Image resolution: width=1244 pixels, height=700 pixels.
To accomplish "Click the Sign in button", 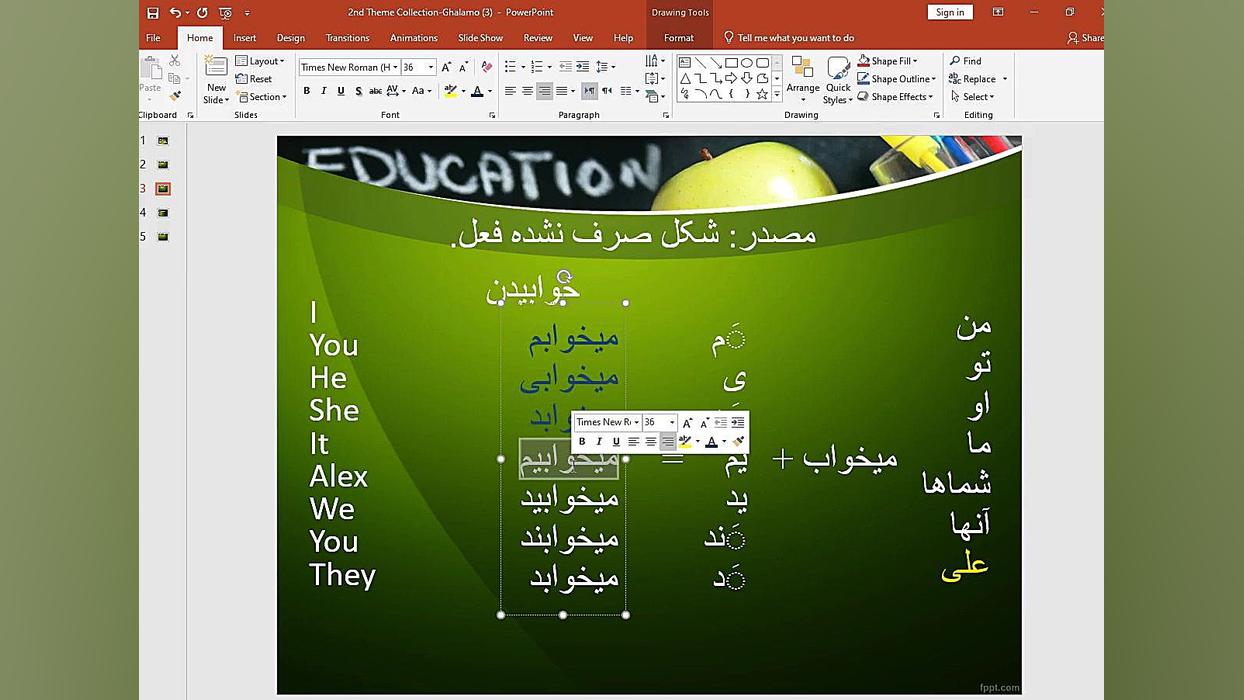I will coord(950,12).
